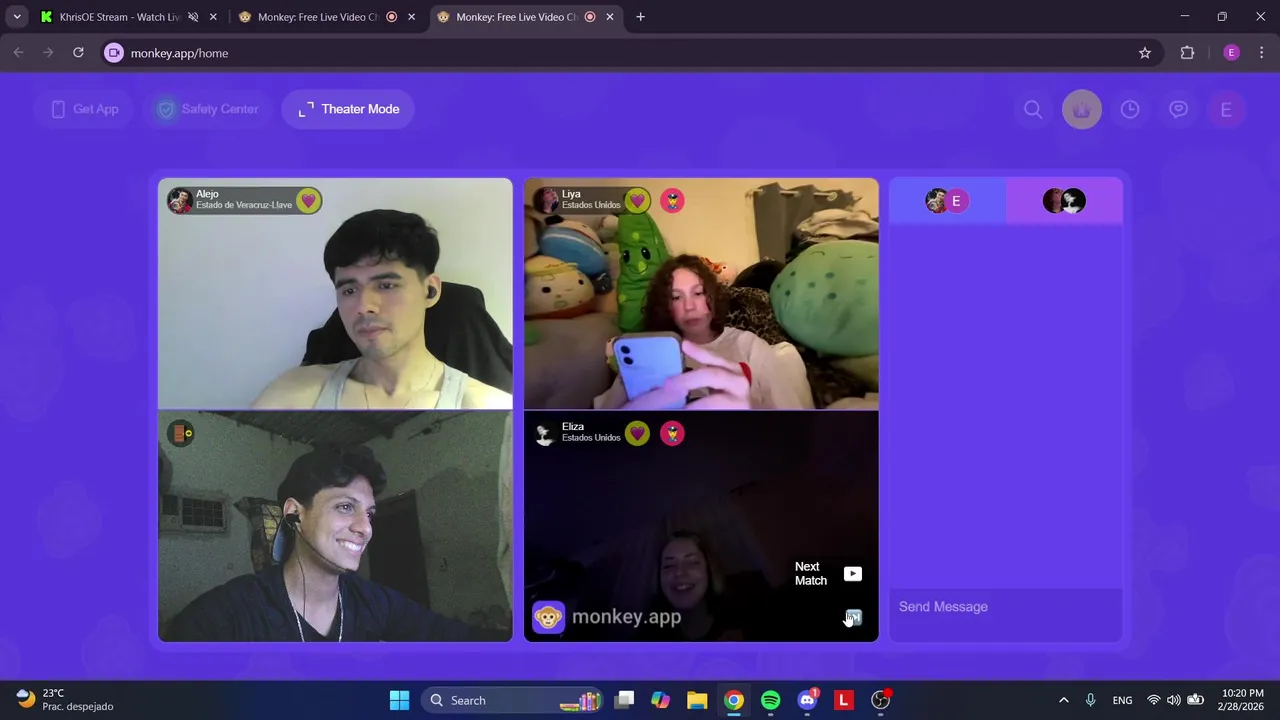Launch Copilot from the taskbar
The height and width of the screenshot is (720, 1280).
coord(660,700)
